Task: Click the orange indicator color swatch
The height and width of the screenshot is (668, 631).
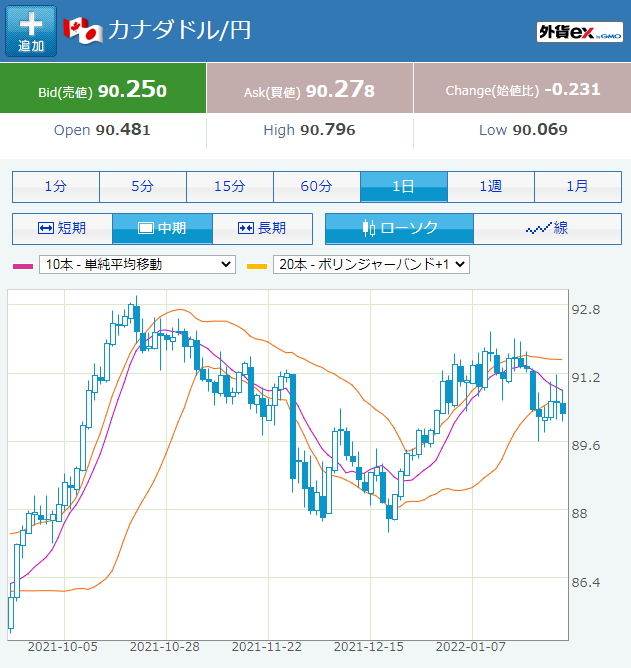Action: click(x=257, y=266)
